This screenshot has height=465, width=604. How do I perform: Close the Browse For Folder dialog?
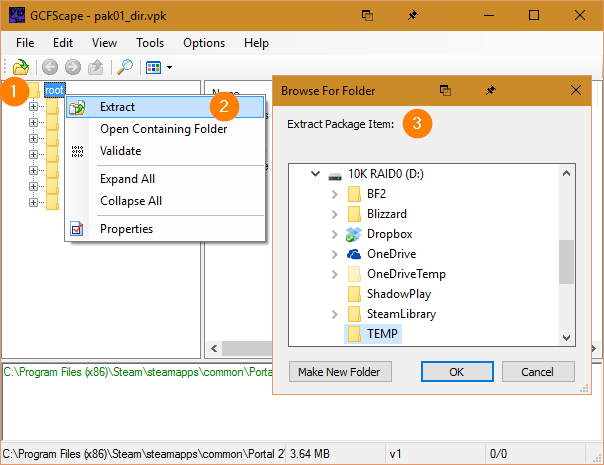coord(576,91)
